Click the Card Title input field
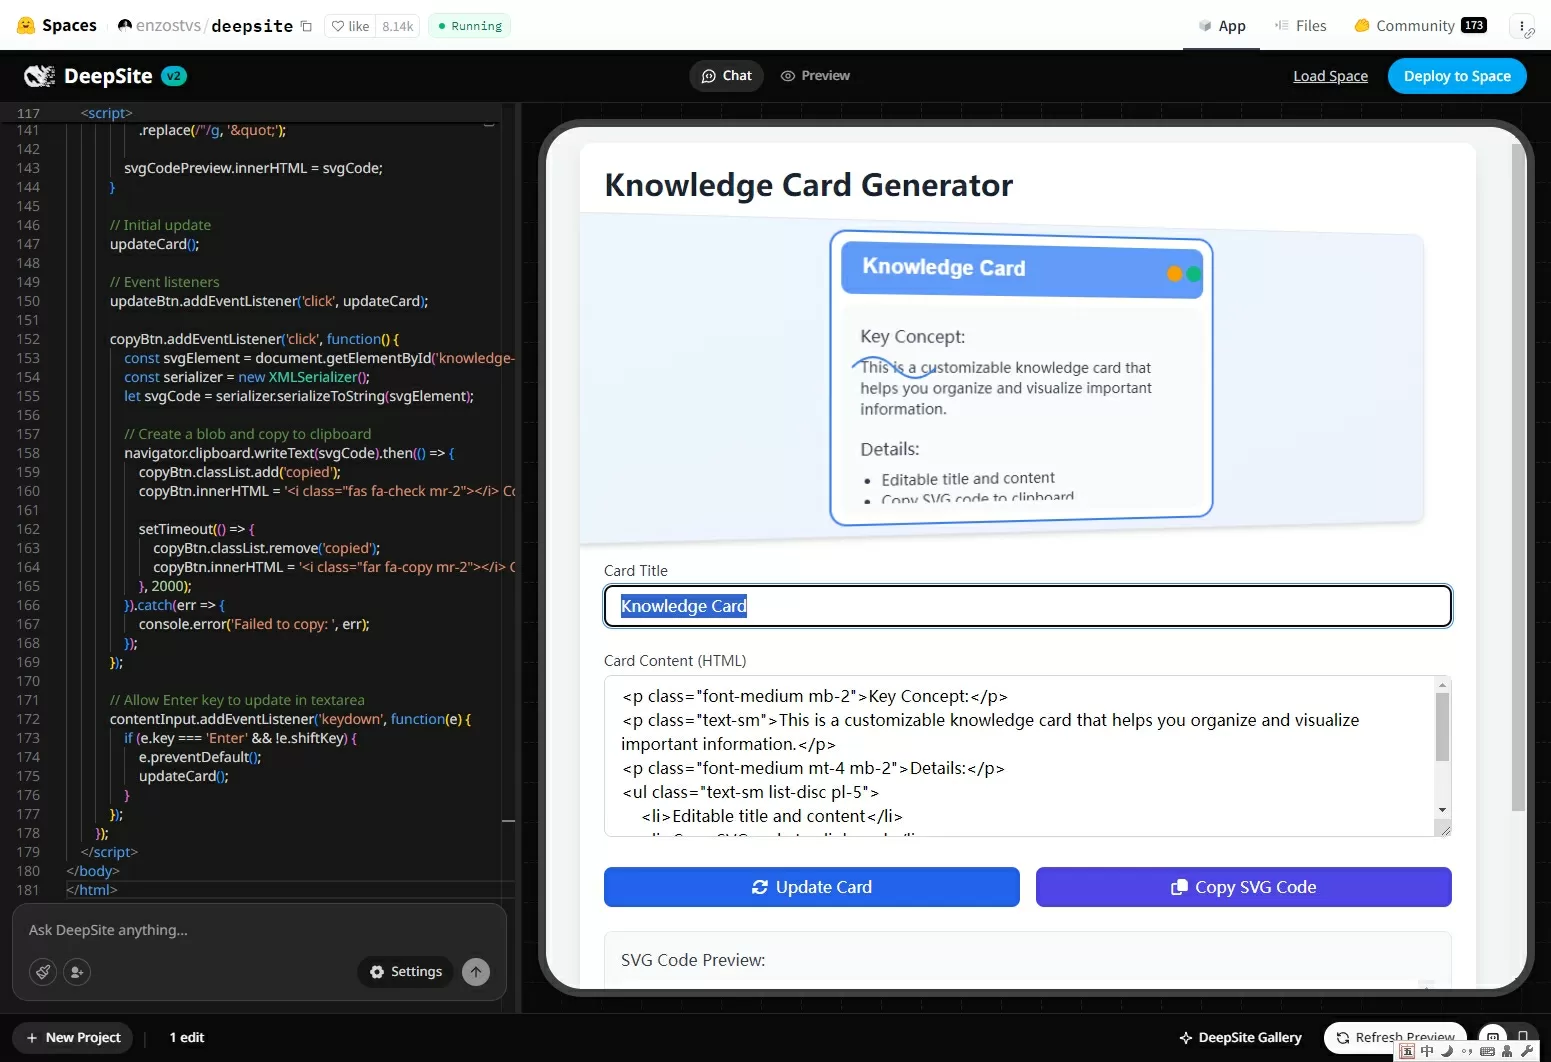This screenshot has width=1551, height=1062. point(1028,606)
